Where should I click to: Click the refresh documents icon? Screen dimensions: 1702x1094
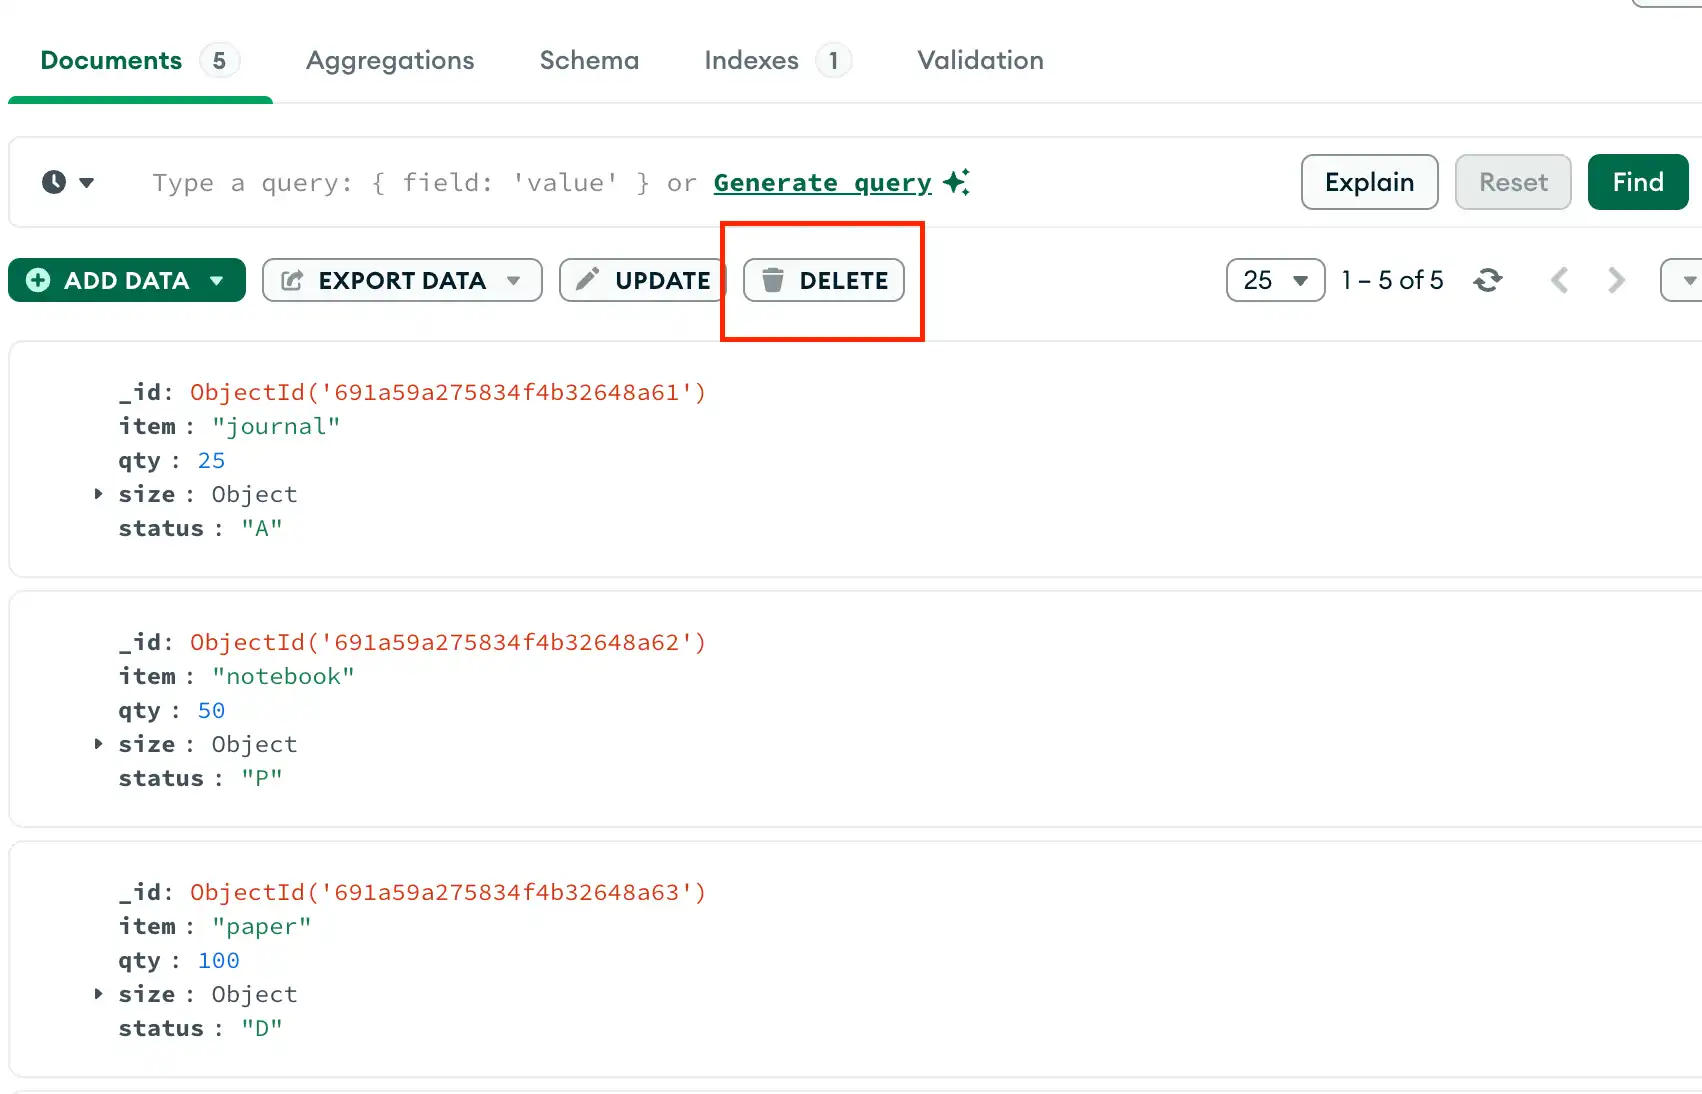[x=1488, y=280]
